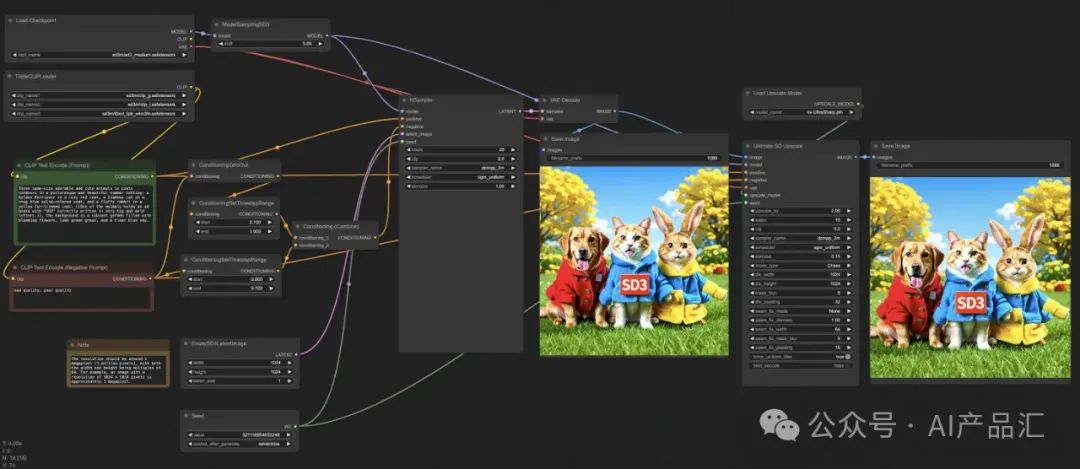Image resolution: width=1080 pixels, height=469 pixels.
Task: Click the negative prompt text box
Action: (x=82, y=297)
